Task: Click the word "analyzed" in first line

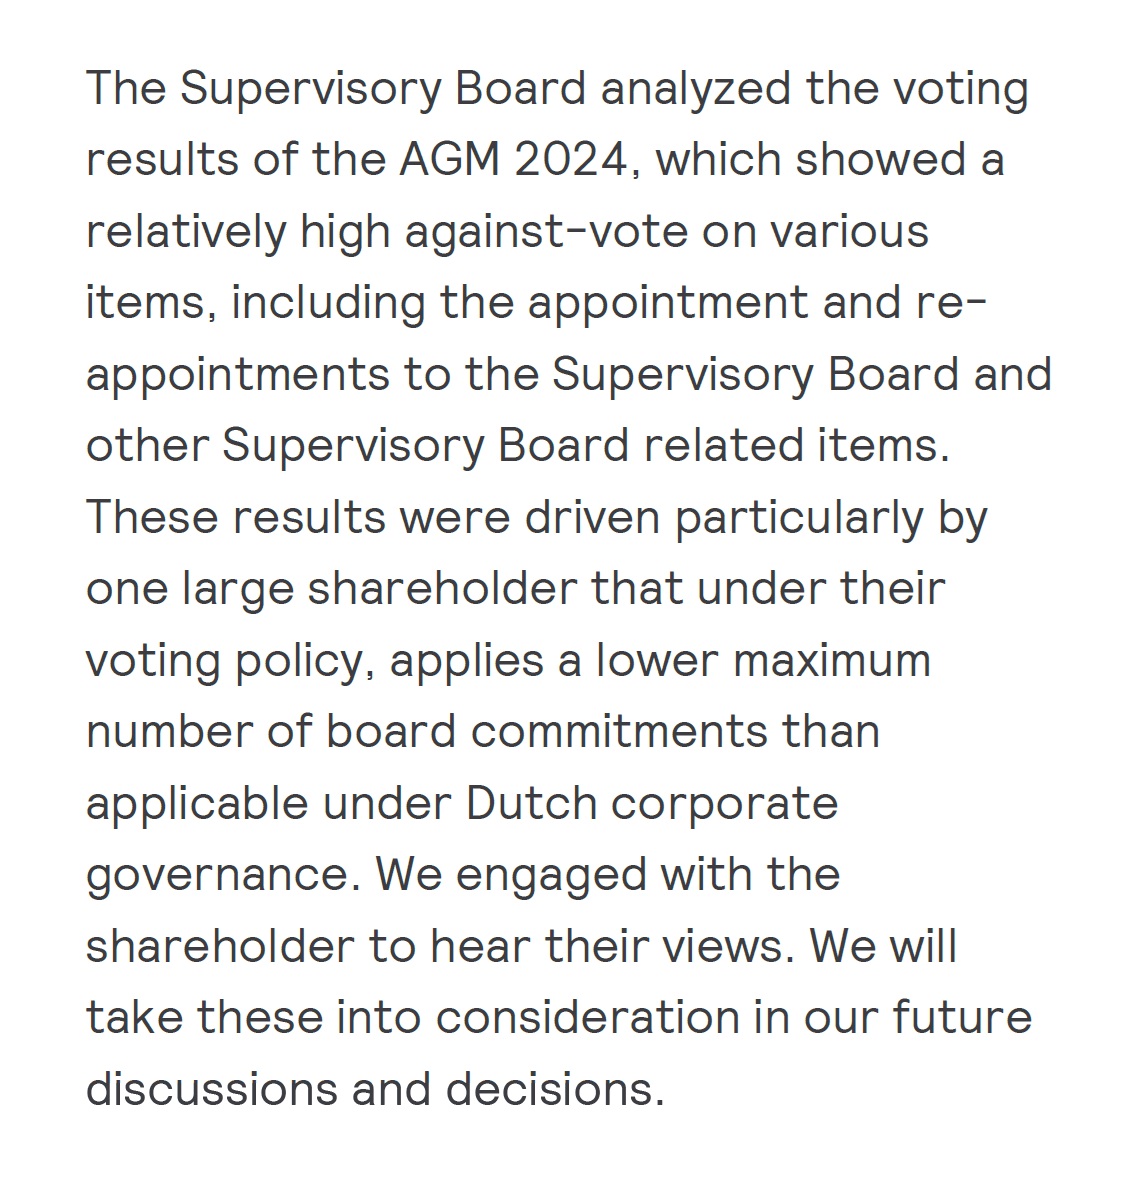Action: tap(696, 89)
